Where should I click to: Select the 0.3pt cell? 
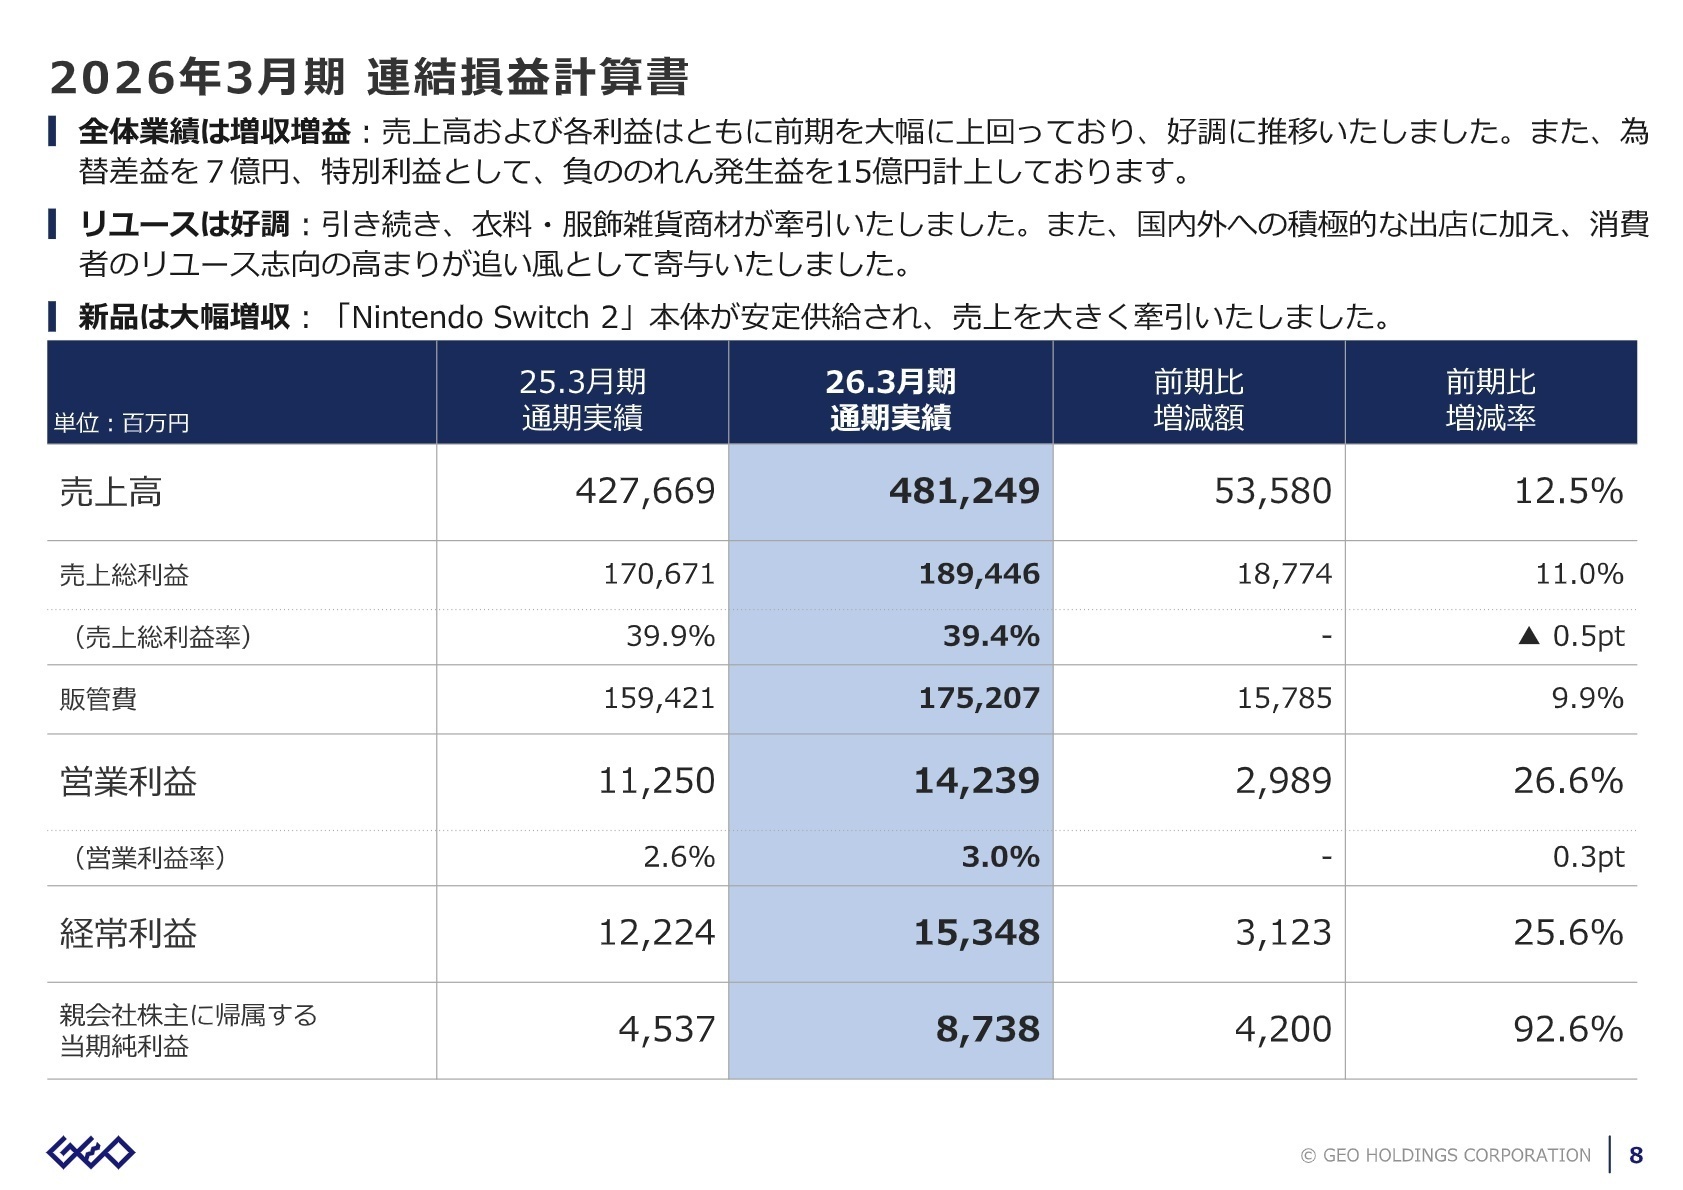[1589, 857]
